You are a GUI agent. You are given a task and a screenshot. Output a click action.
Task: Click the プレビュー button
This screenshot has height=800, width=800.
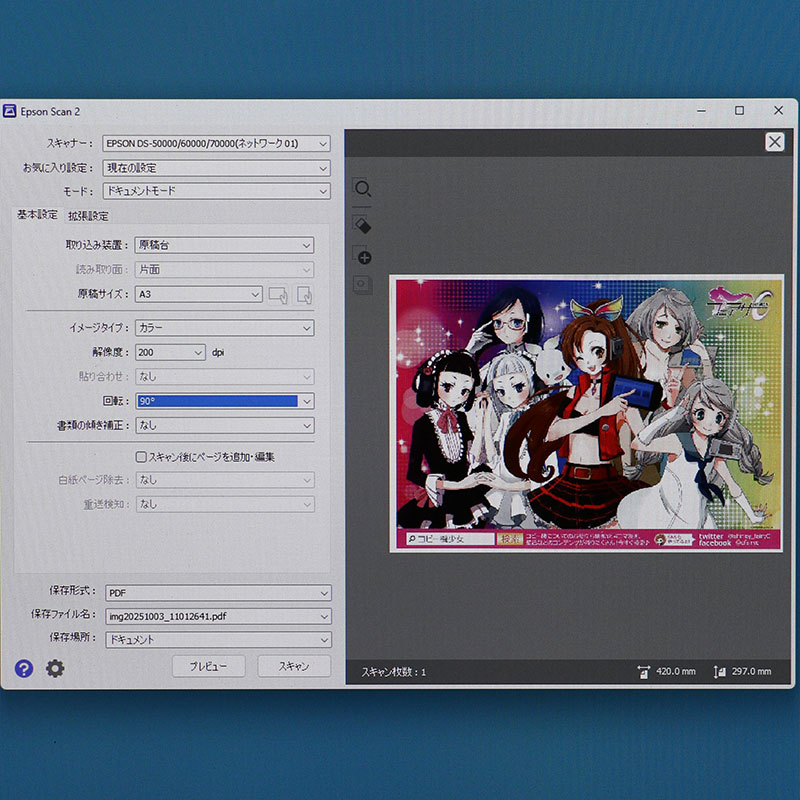point(208,666)
